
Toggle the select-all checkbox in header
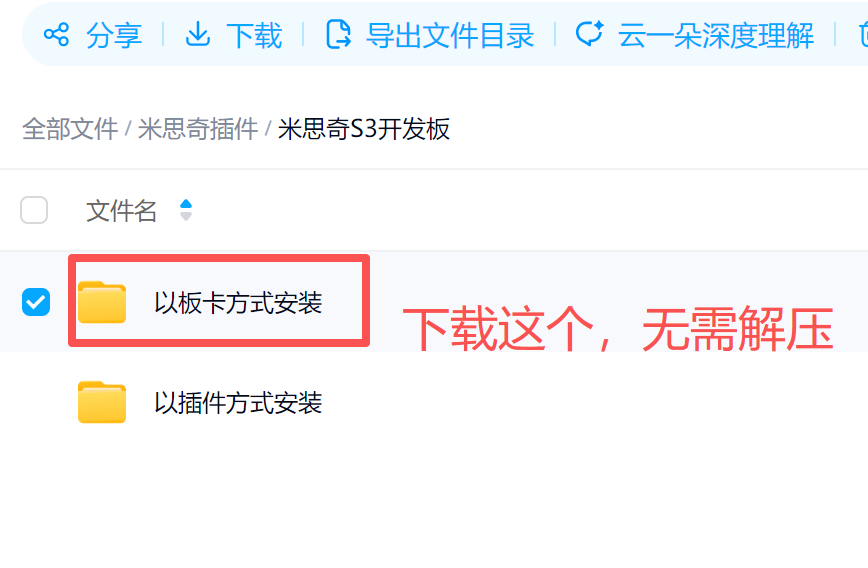point(34,210)
